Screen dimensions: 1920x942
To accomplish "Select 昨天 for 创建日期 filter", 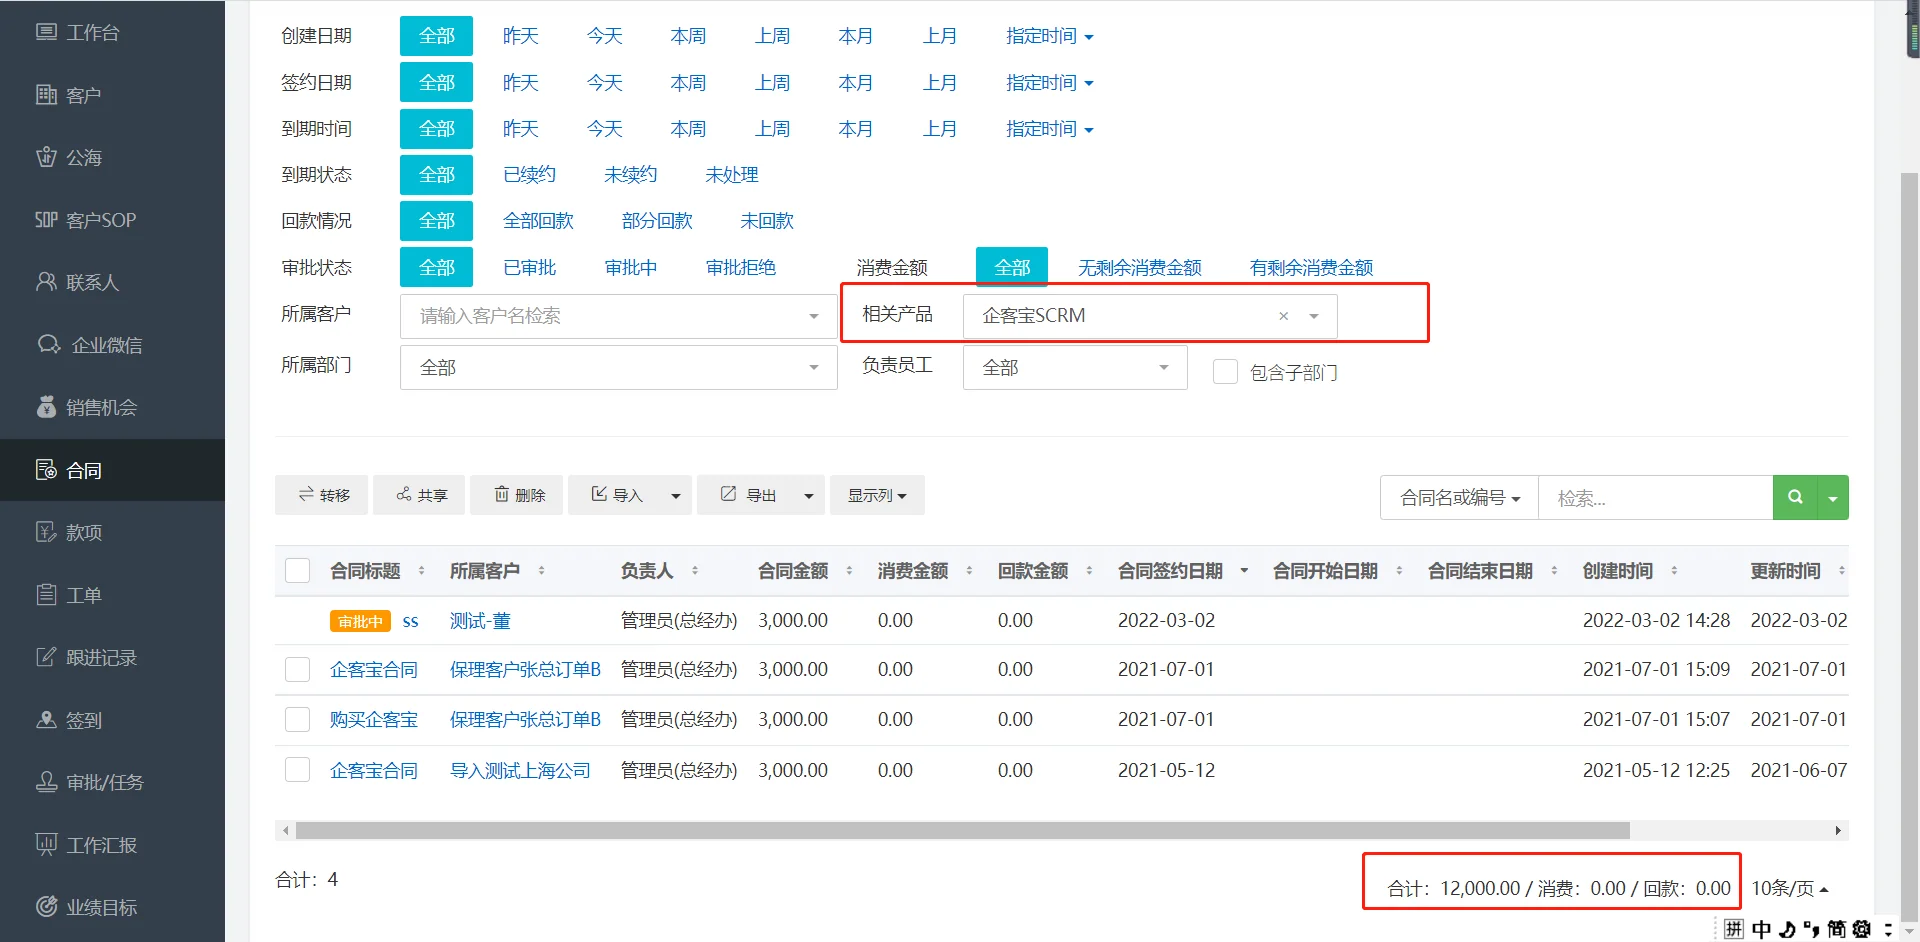I will [x=521, y=36].
